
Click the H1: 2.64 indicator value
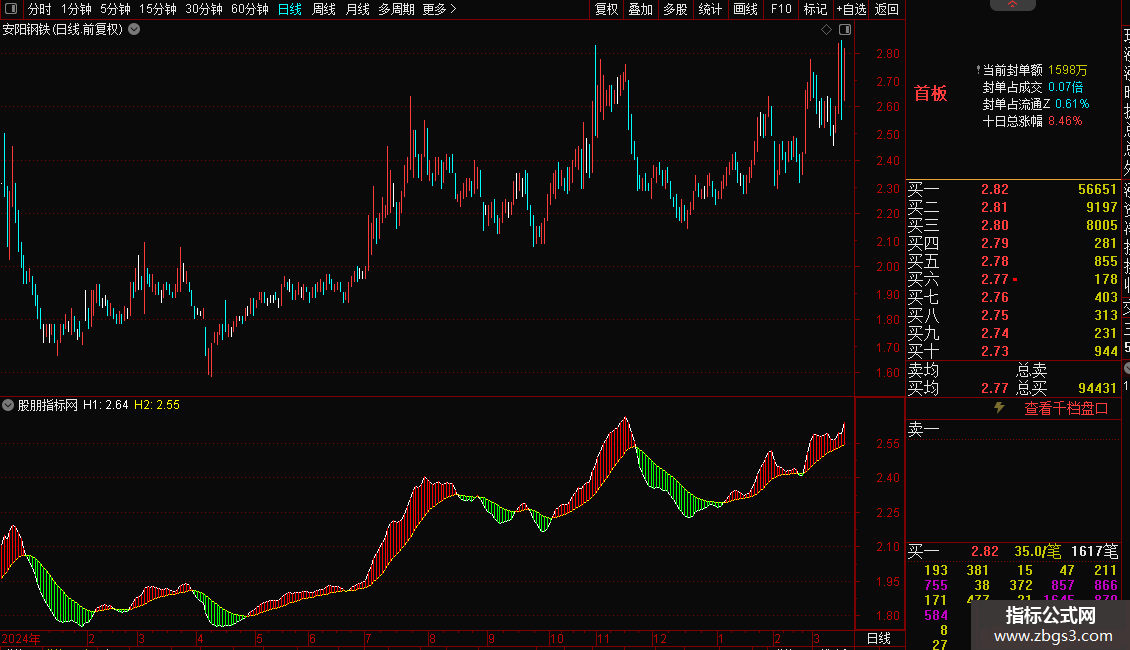[x=105, y=405]
